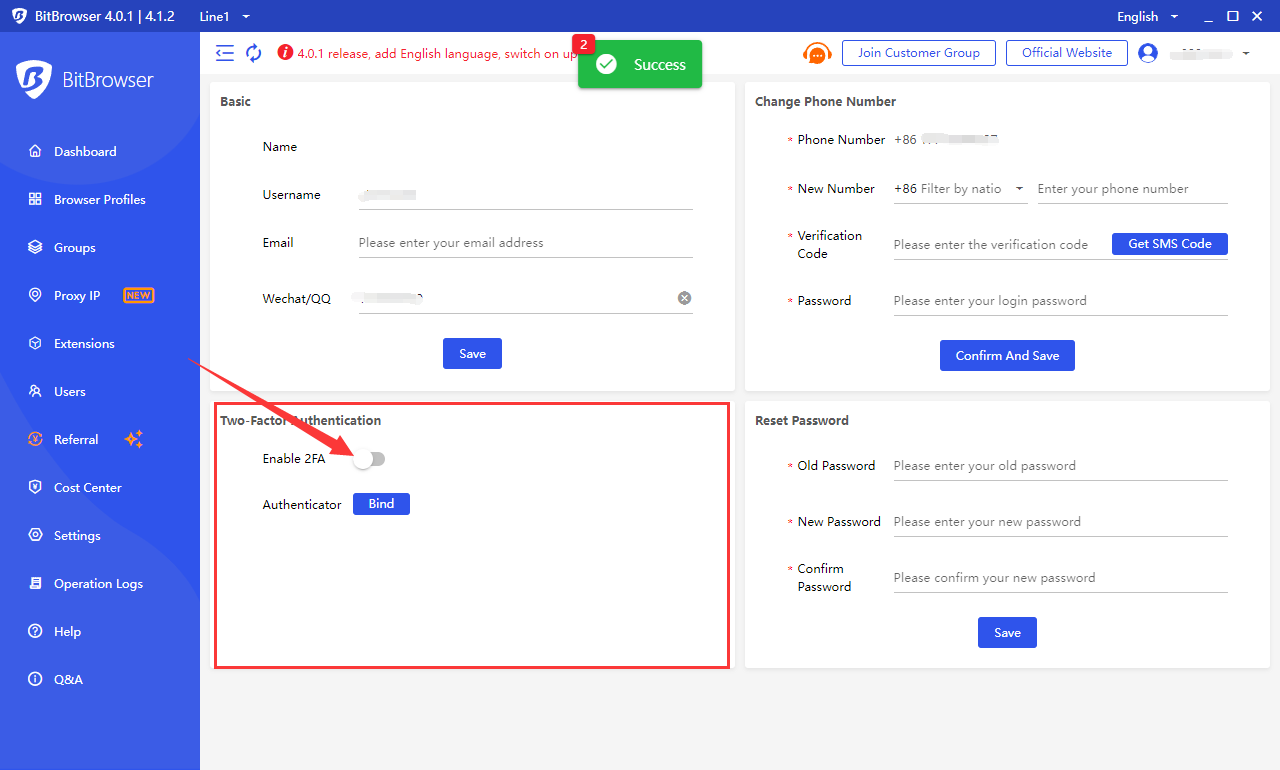Toggle the Enable 2FA switch
Viewport: 1280px width, 770px height.
(x=369, y=459)
